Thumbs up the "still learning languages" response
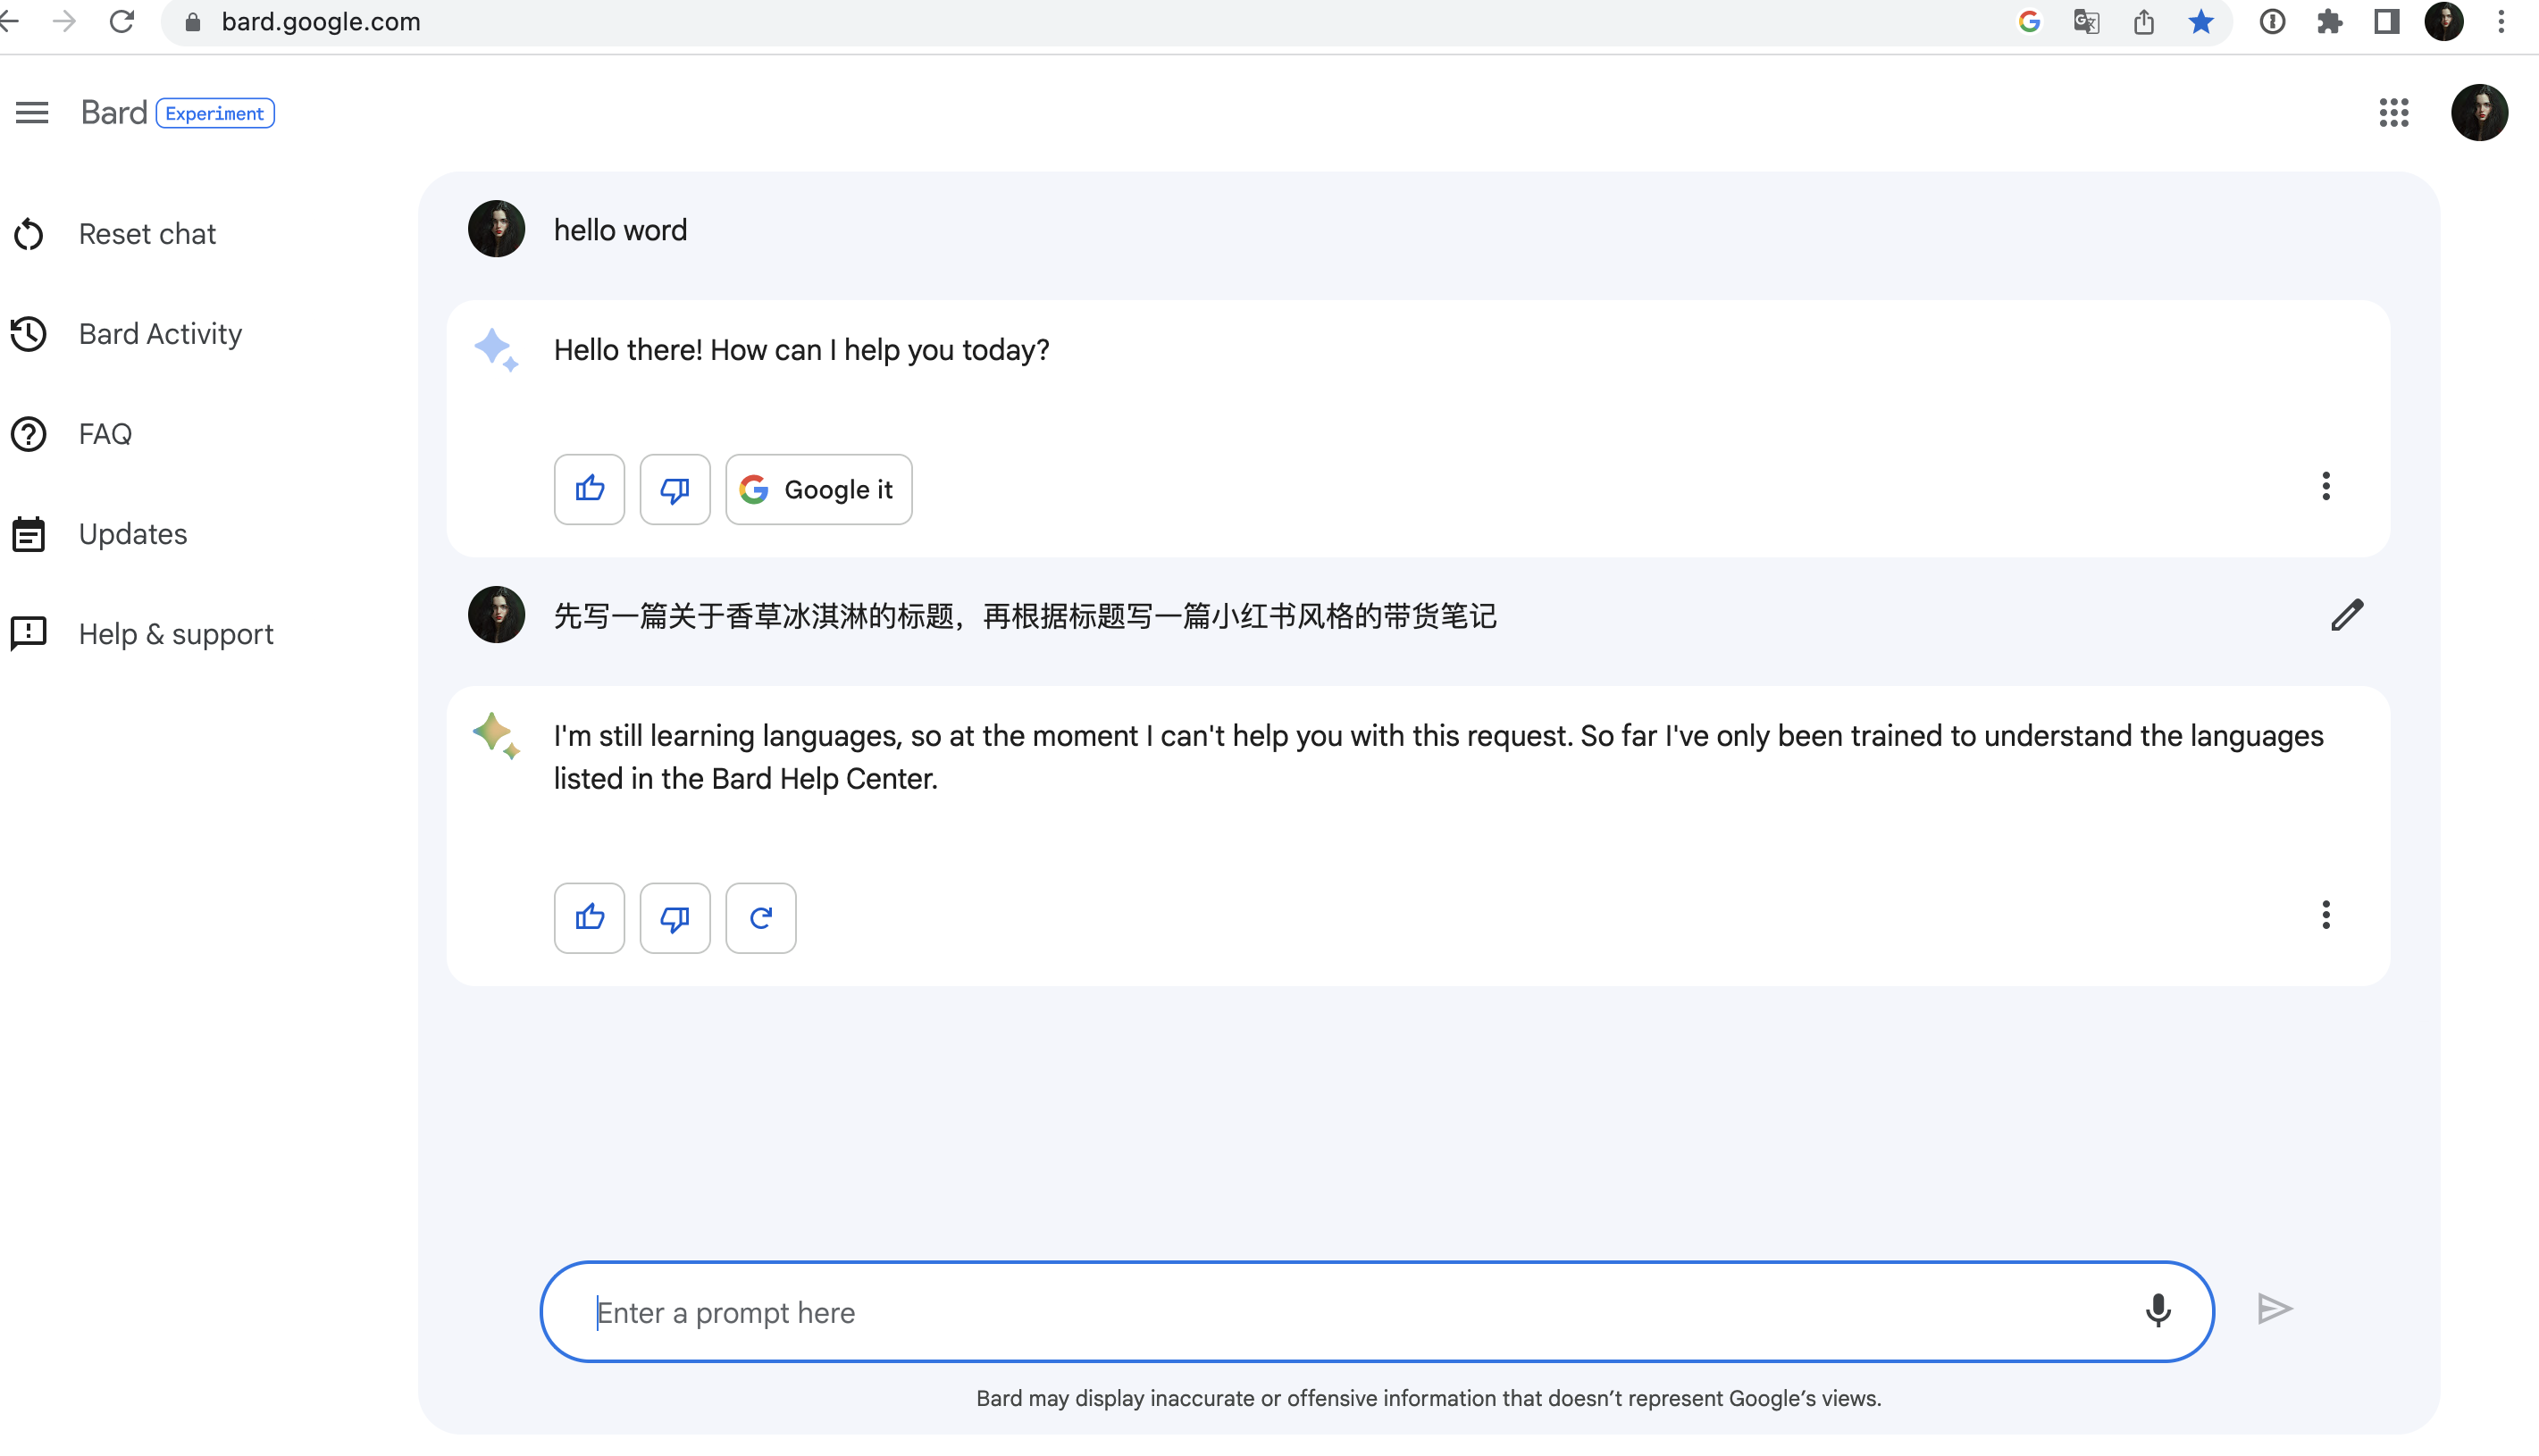Screen dimensions: 2539x1456 589,917
